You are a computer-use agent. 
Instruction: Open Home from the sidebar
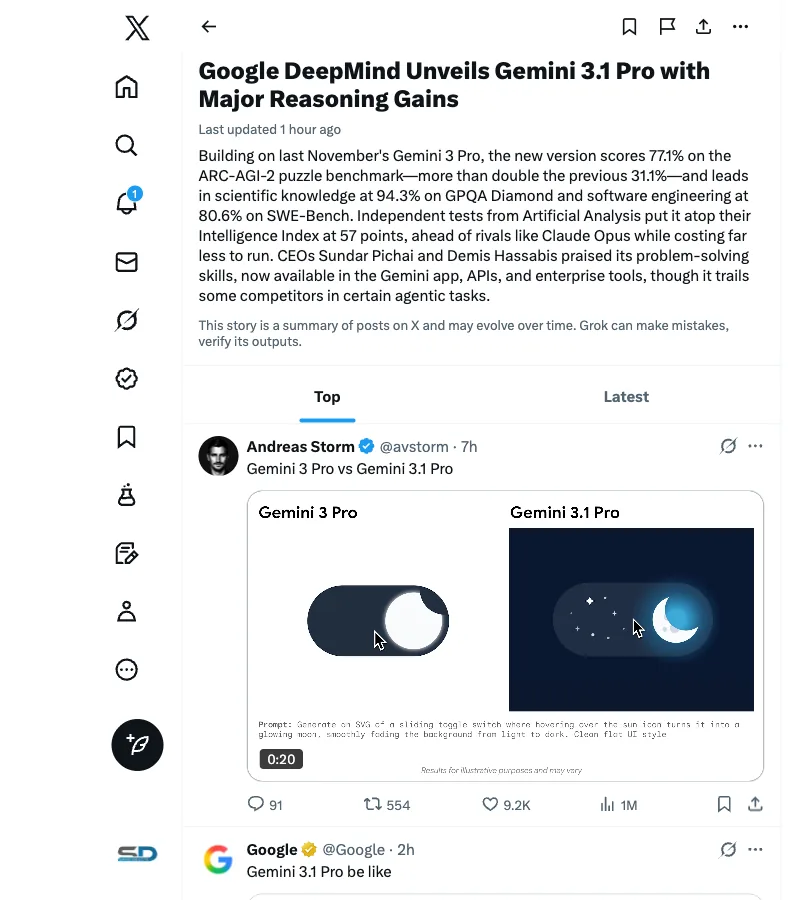point(126,87)
